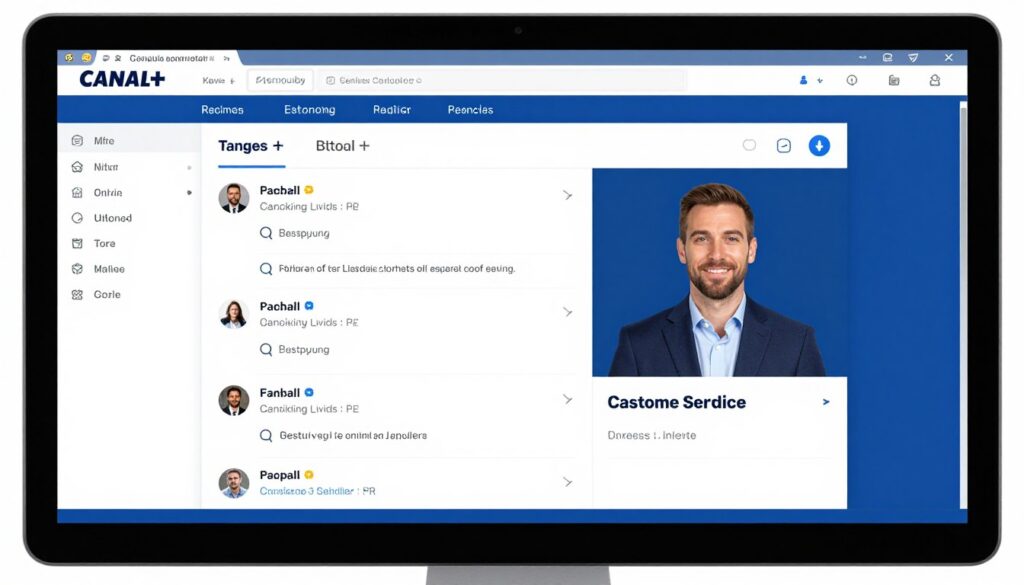The width and height of the screenshot is (1024, 585).
Task: Open the Recimes menu
Action: coord(222,110)
